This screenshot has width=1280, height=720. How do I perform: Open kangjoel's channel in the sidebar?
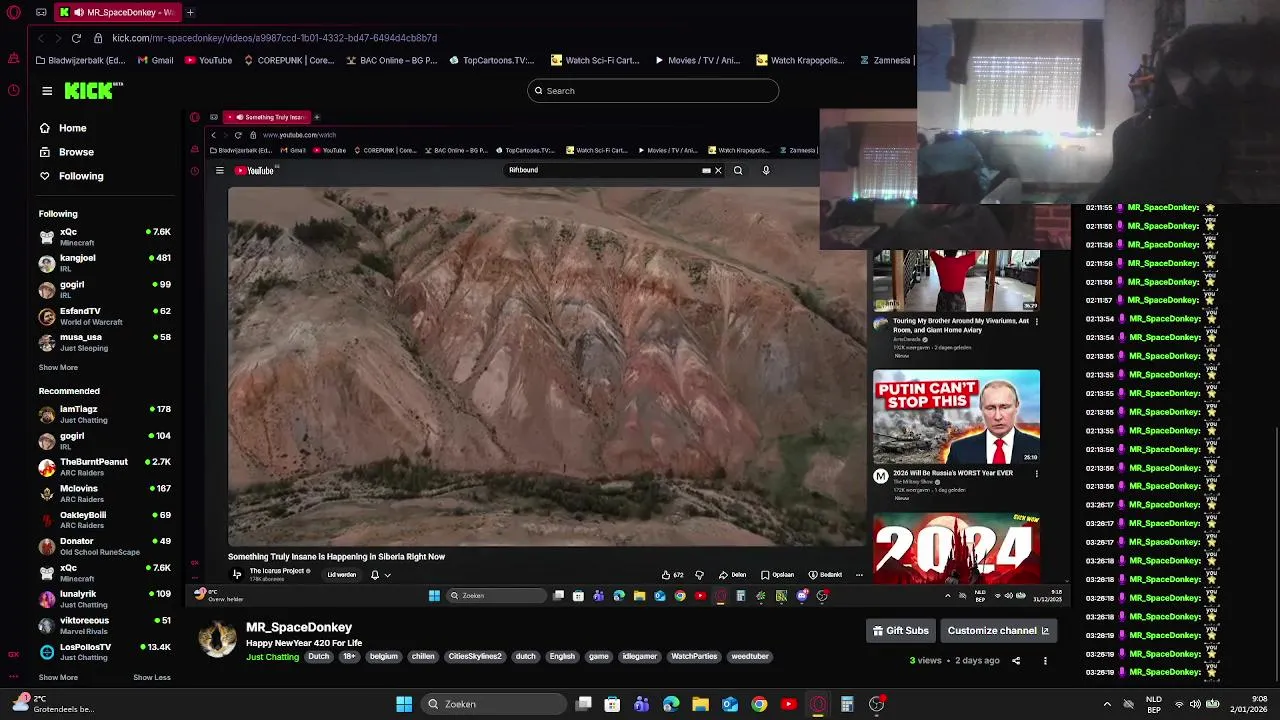(x=104, y=263)
